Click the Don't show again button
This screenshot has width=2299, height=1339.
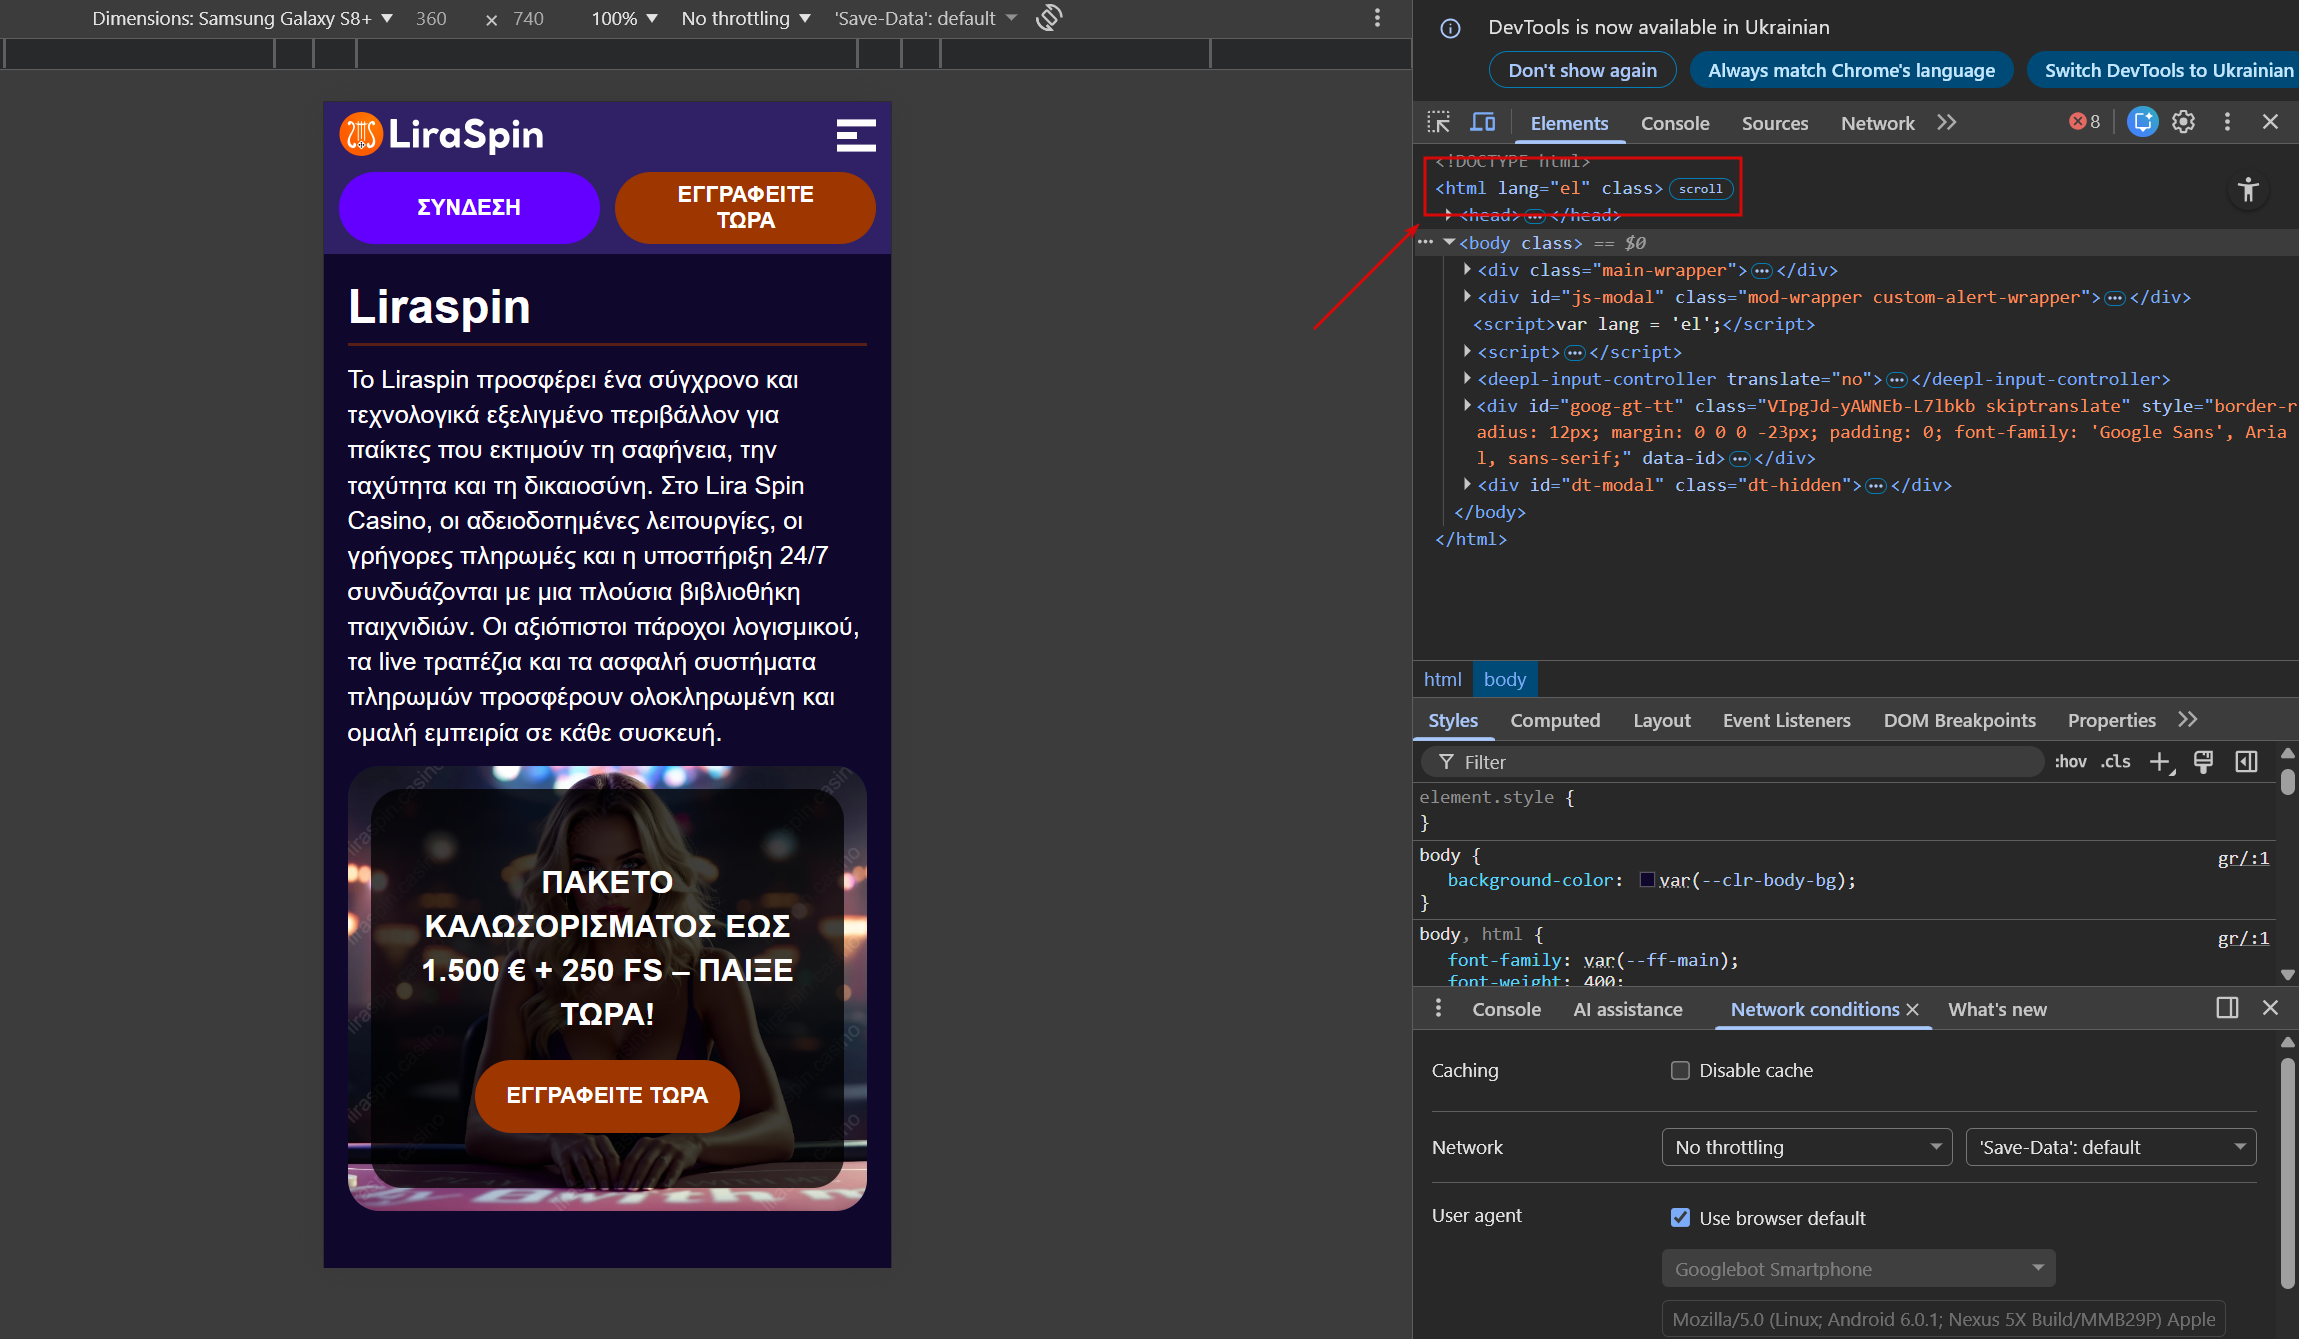[x=1582, y=70]
